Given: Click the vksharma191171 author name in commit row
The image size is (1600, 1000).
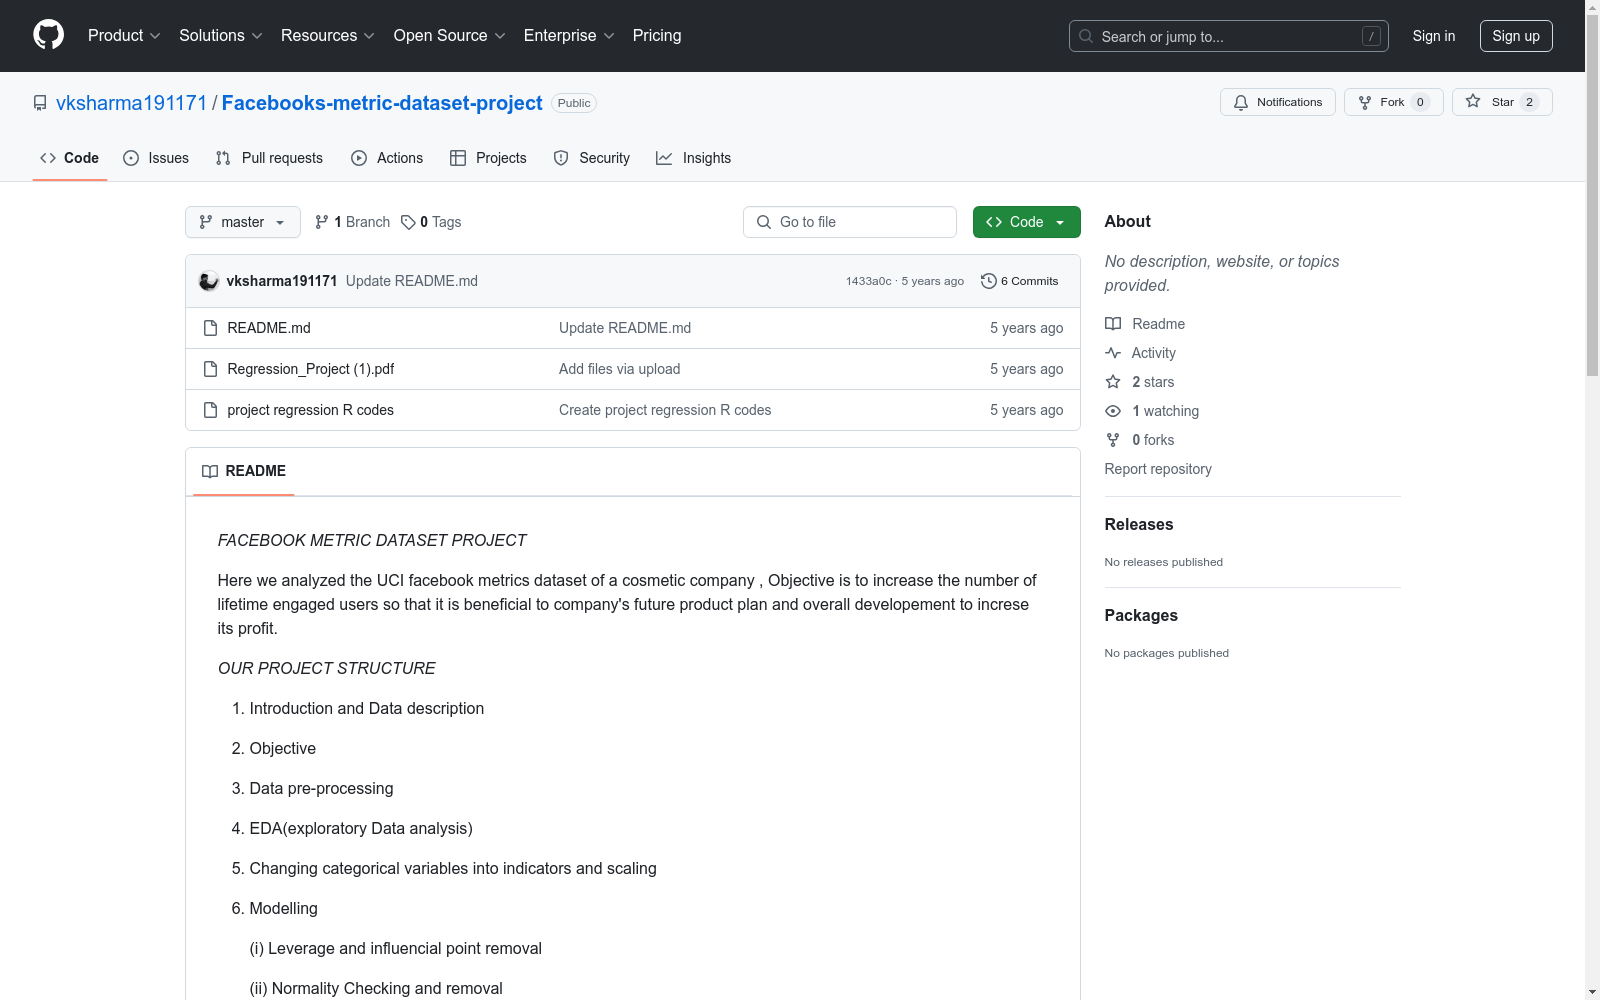Looking at the screenshot, I should tap(282, 281).
